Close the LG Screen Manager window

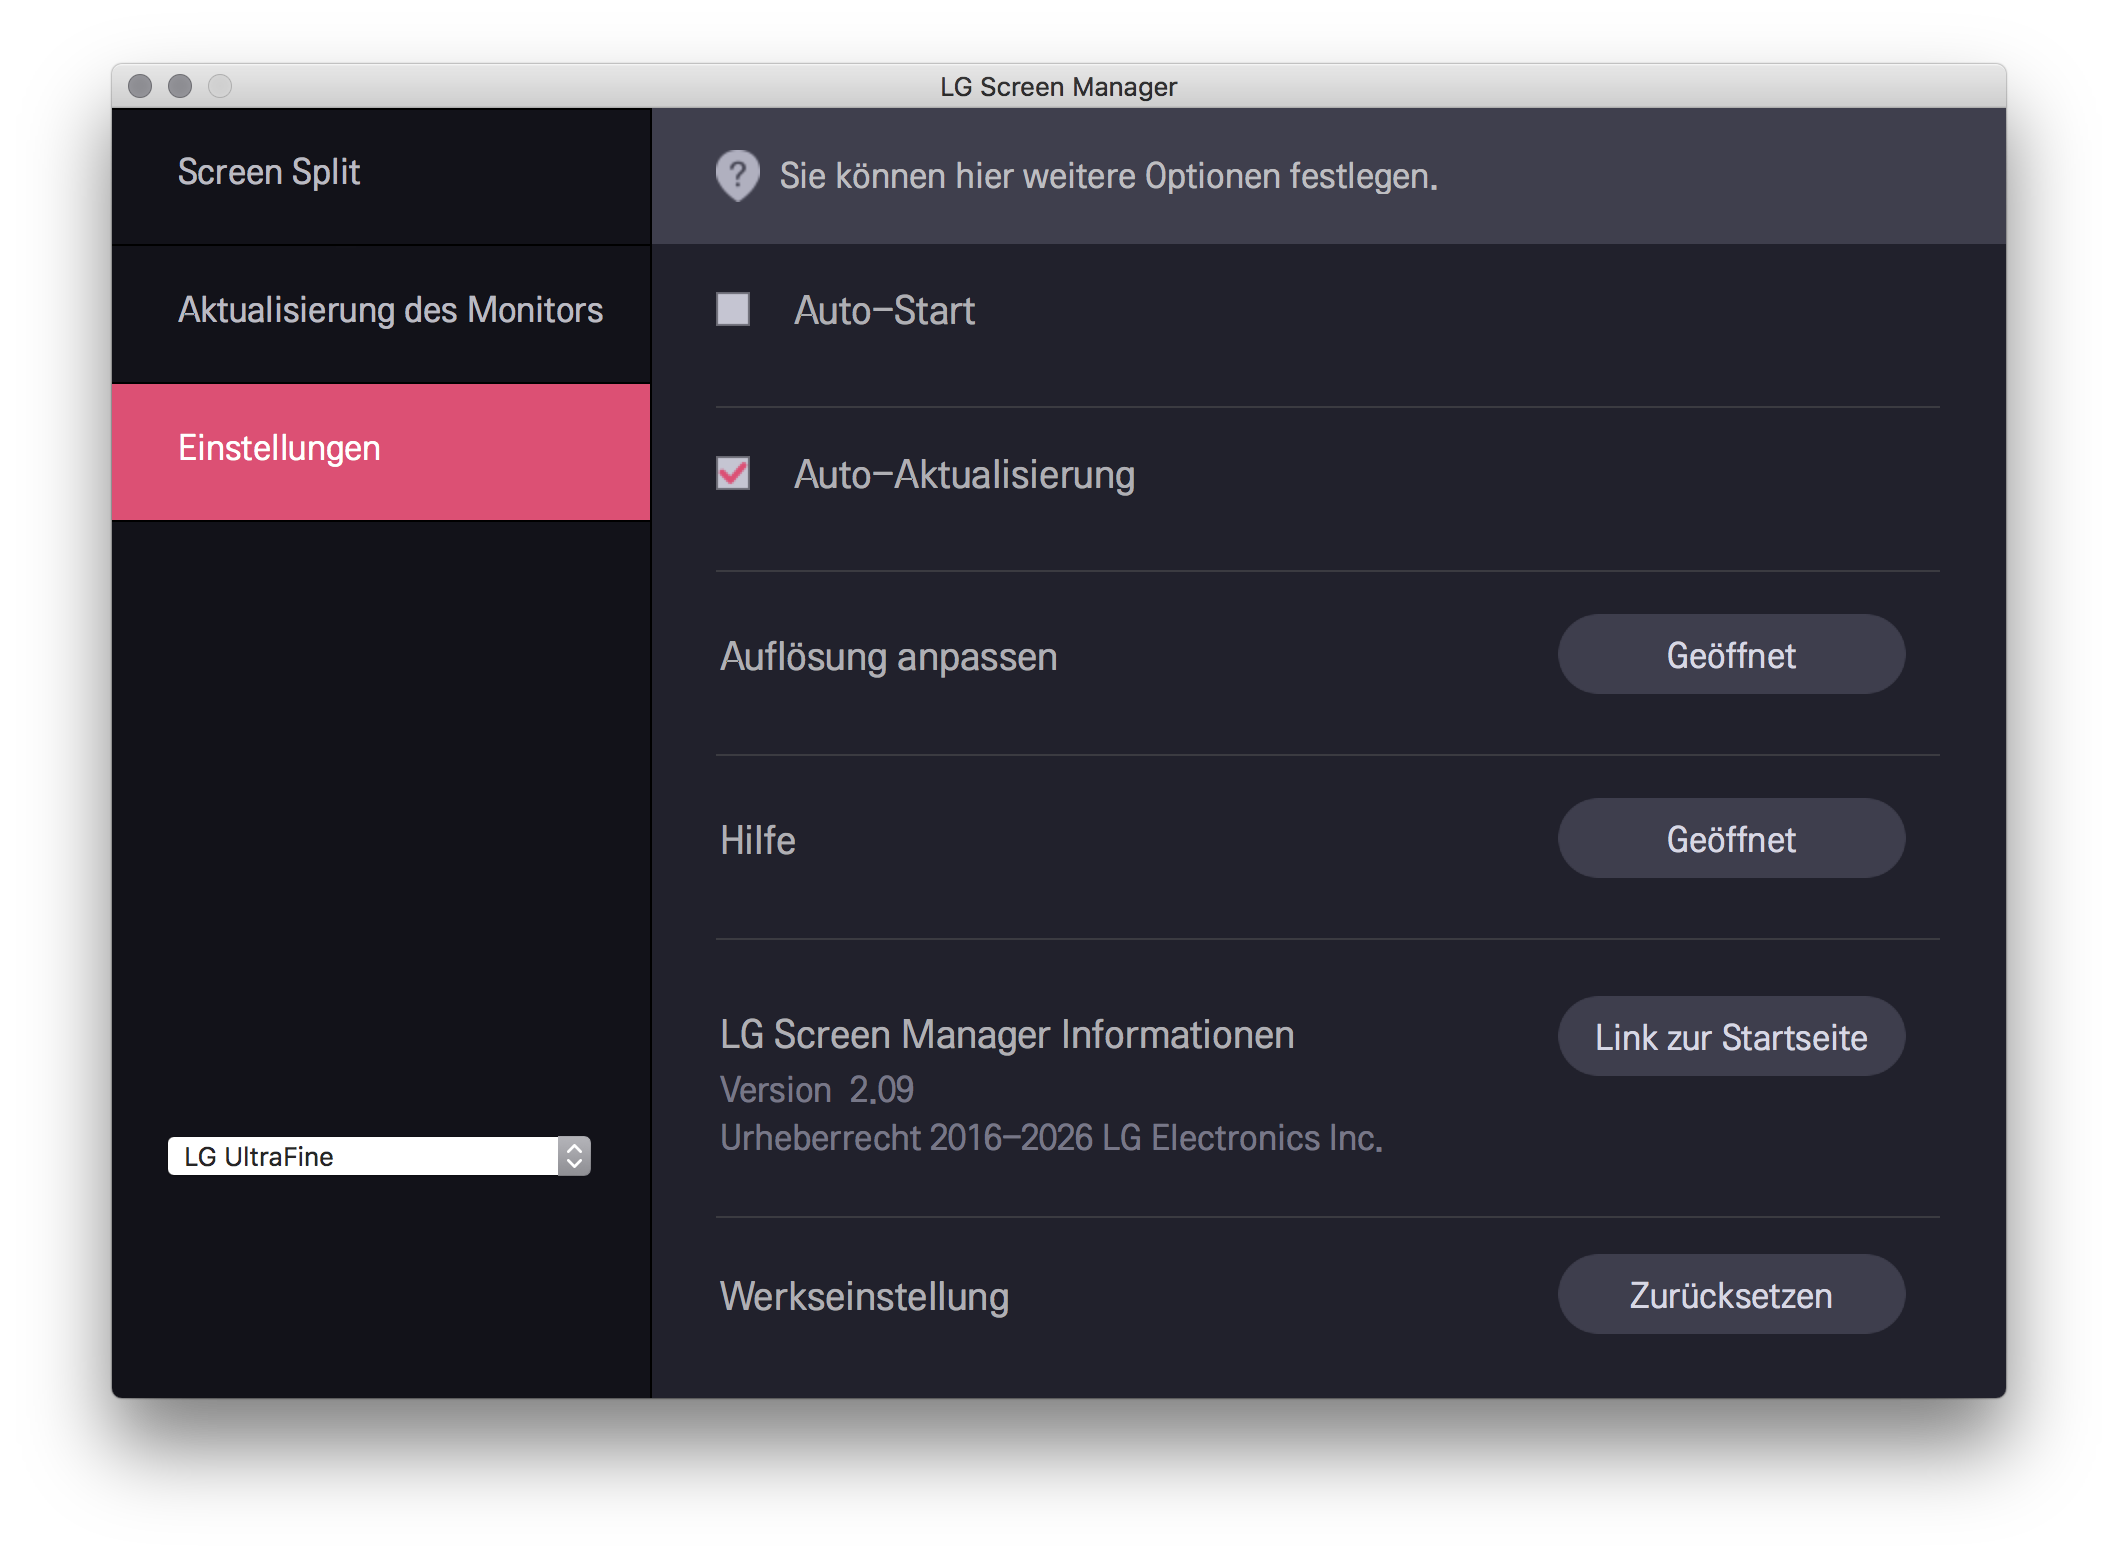140,87
